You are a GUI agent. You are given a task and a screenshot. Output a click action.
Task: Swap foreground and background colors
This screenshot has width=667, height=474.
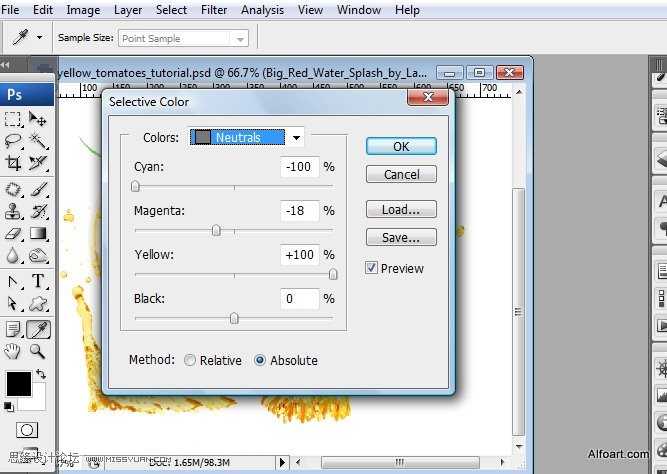(x=41, y=374)
